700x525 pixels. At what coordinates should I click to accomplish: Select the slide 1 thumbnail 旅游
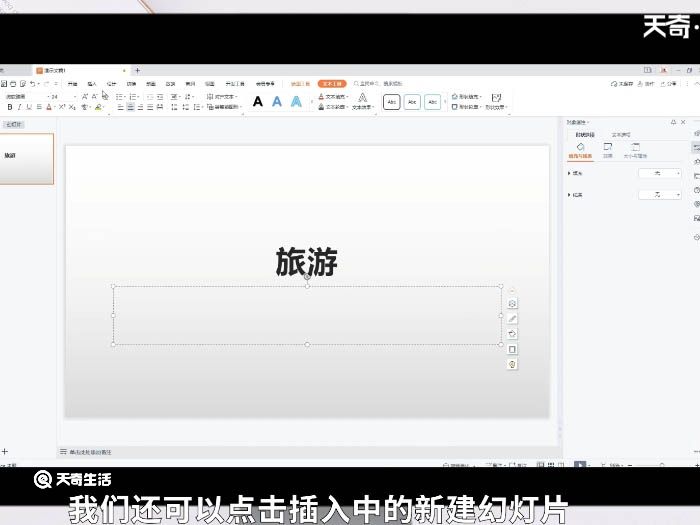pyautogui.click(x=26, y=158)
